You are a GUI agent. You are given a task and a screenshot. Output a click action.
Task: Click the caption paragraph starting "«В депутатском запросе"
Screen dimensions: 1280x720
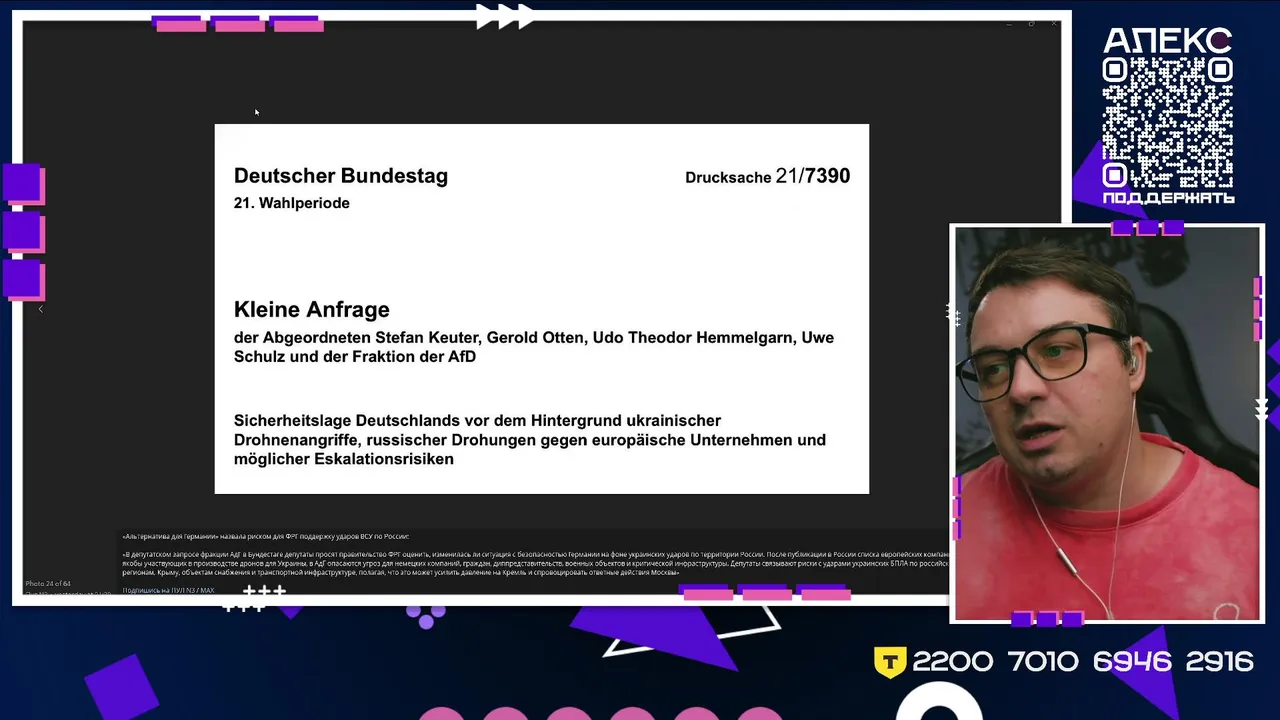point(535,563)
